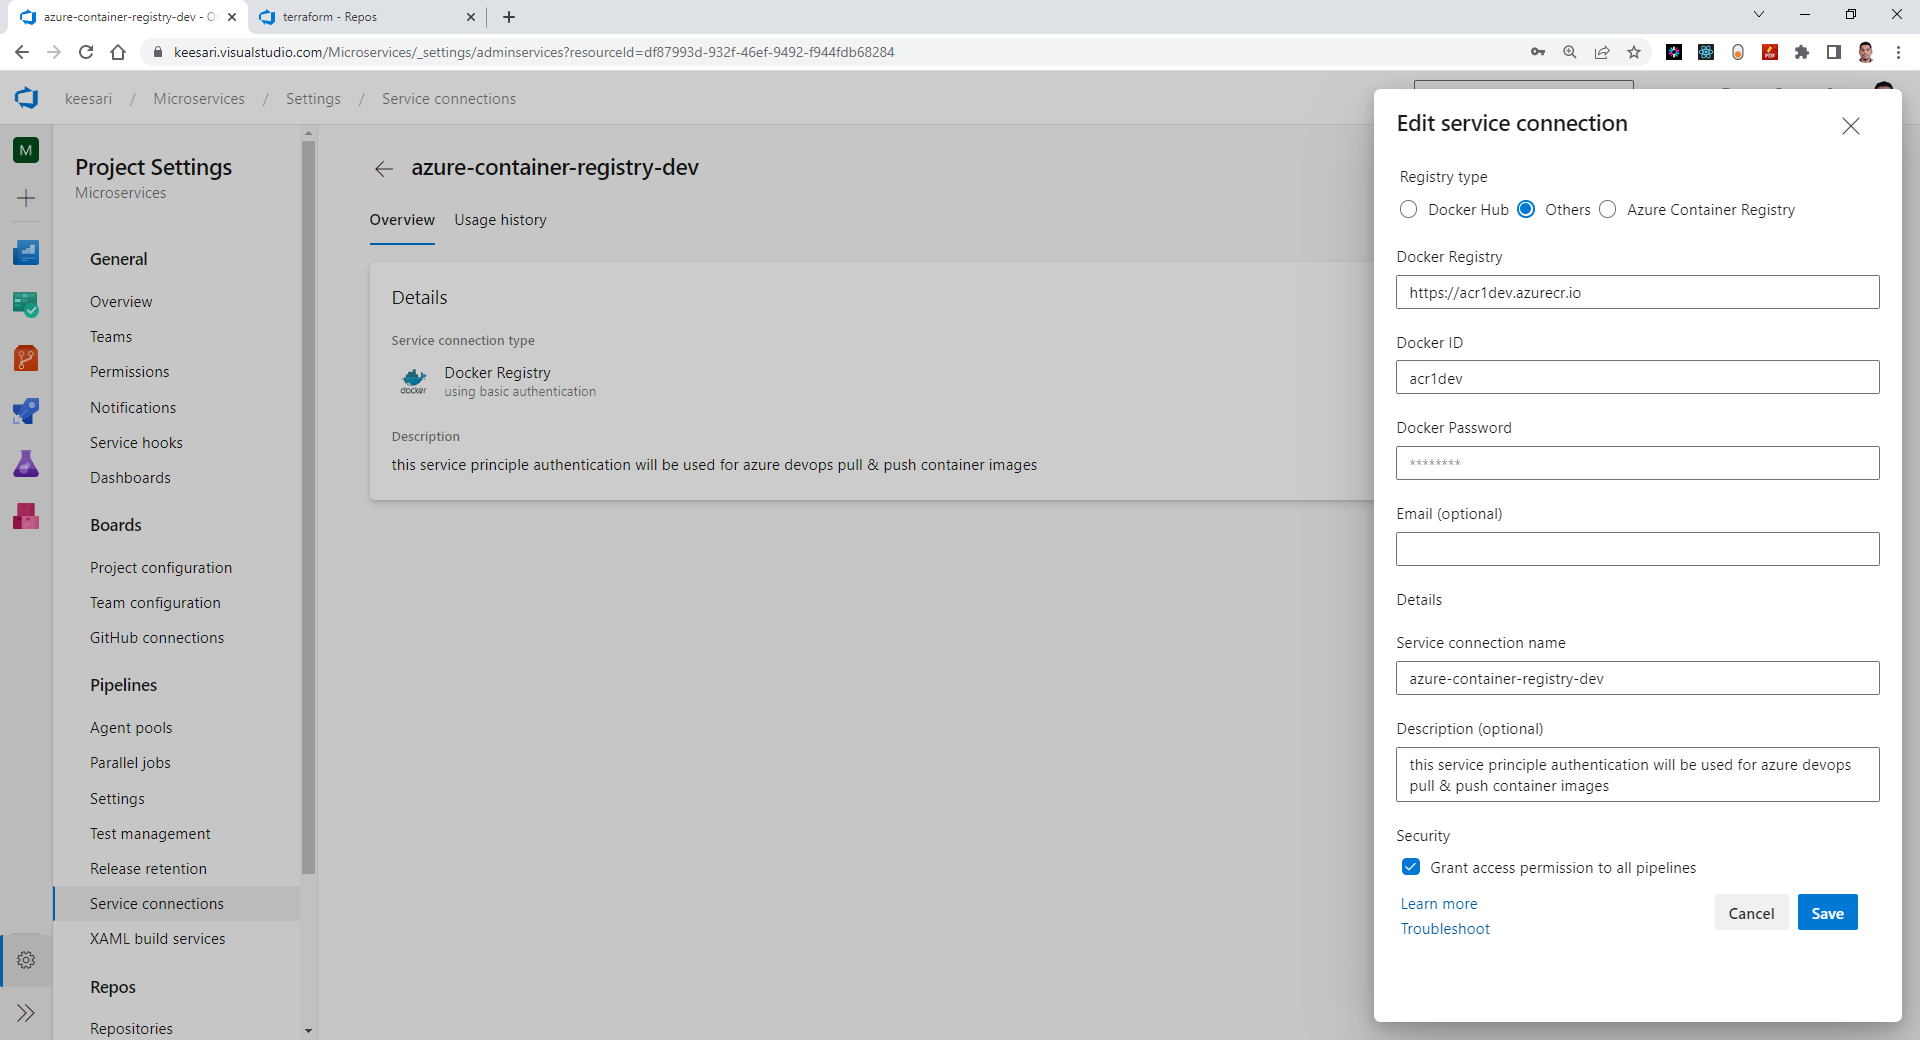Open XAML build services settings
The height and width of the screenshot is (1040, 1920).
coord(158,939)
